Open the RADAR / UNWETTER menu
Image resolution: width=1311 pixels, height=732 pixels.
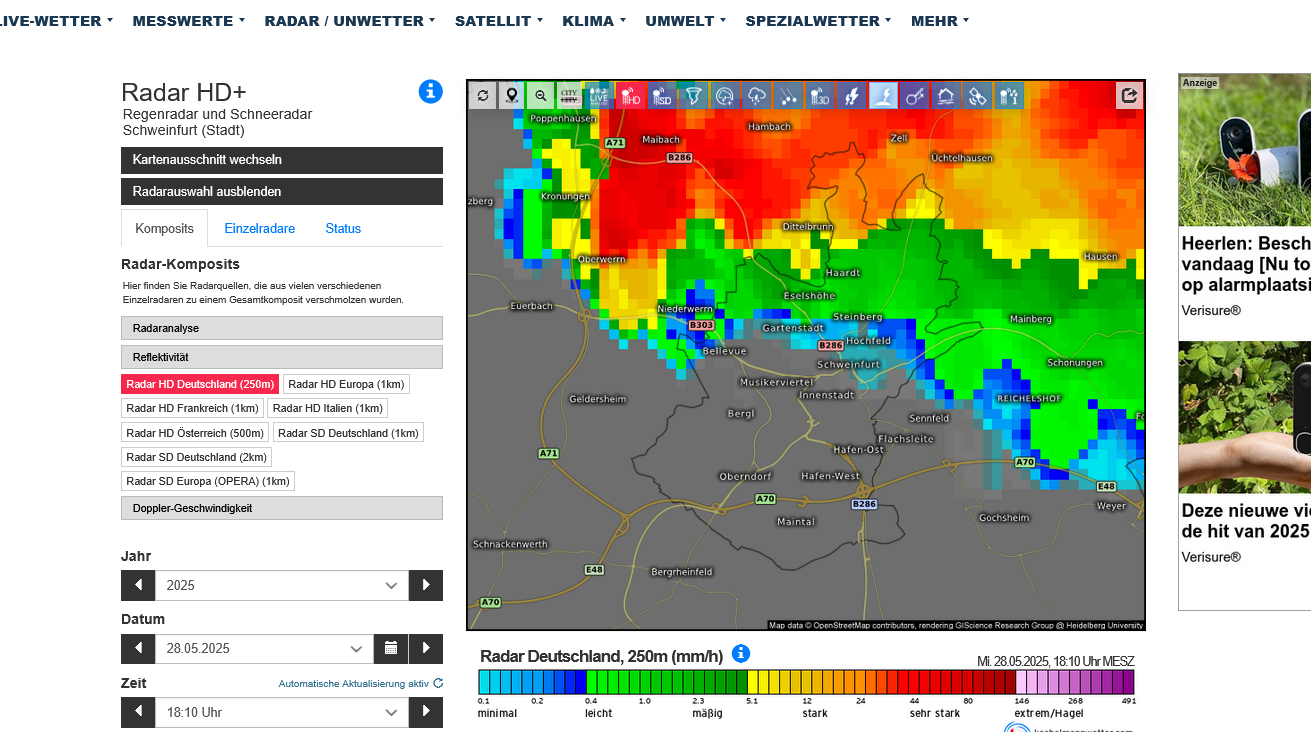click(x=349, y=21)
